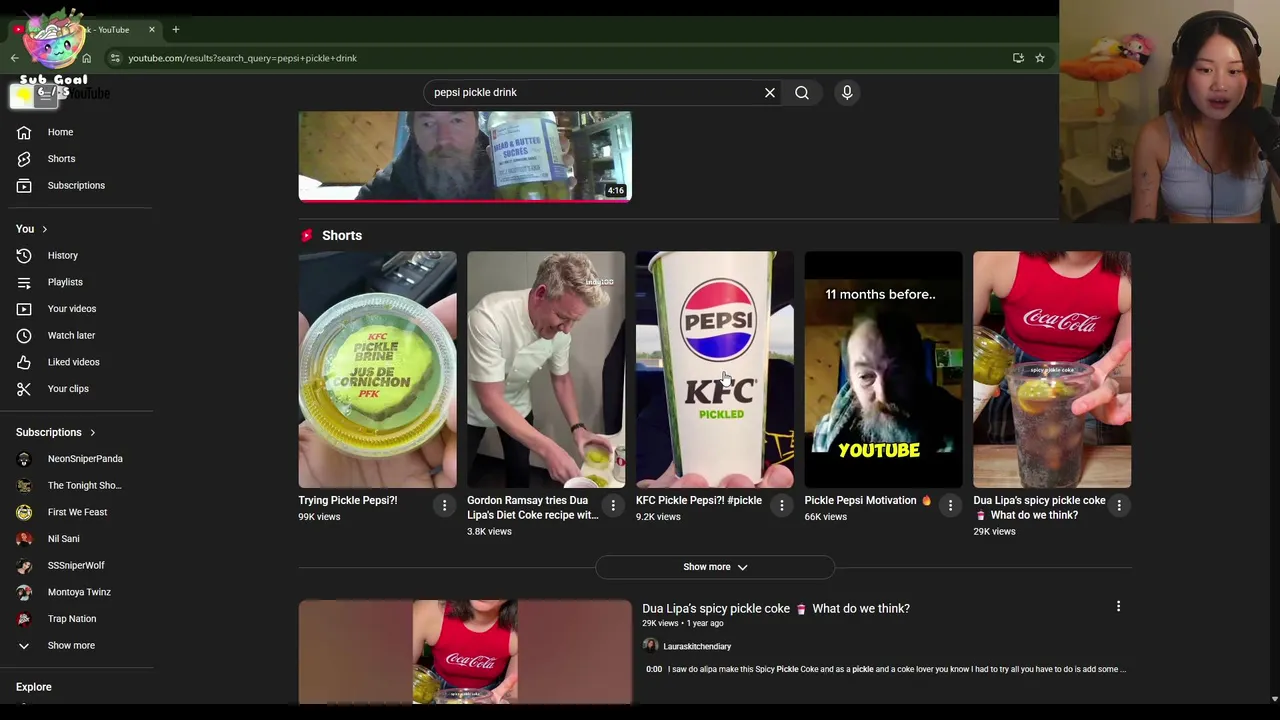Image resolution: width=1280 pixels, height=720 pixels.
Task: Play the Trying Pickle Pepsi short thumbnail
Action: [x=377, y=369]
